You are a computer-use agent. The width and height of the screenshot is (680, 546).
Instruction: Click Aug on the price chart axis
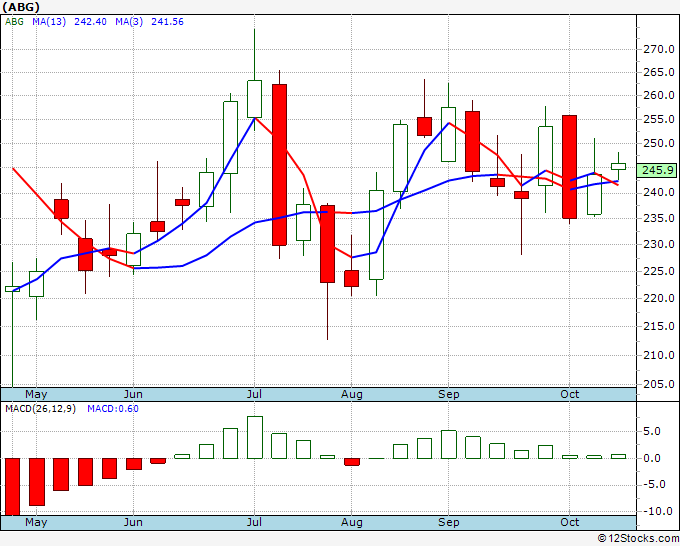(x=352, y=394)
